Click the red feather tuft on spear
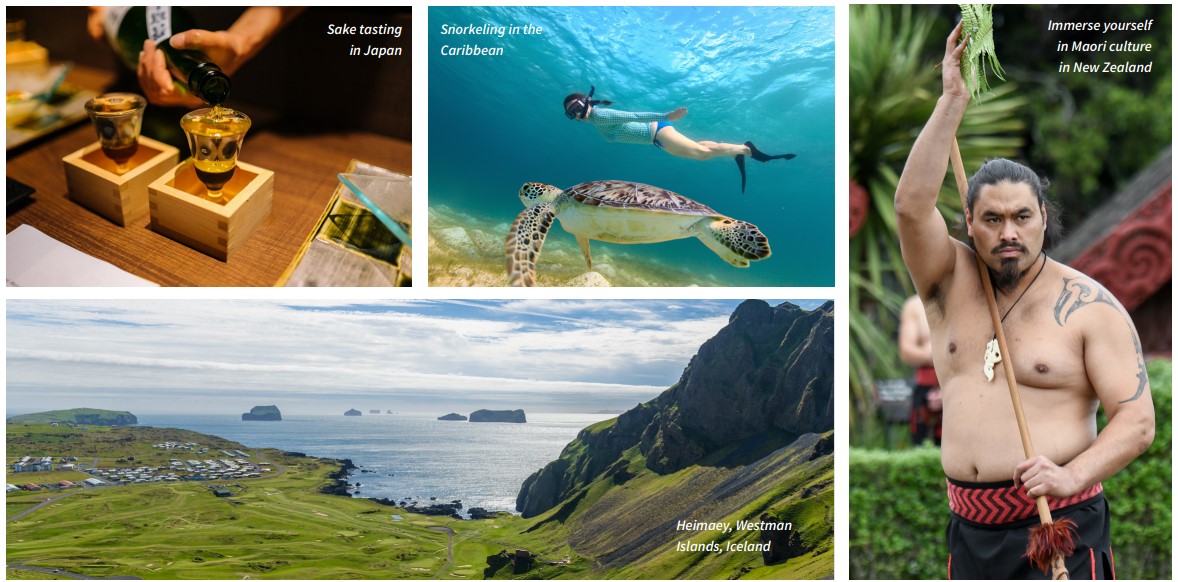The height and width of the screenshot is (582, 1178). 1050,542
